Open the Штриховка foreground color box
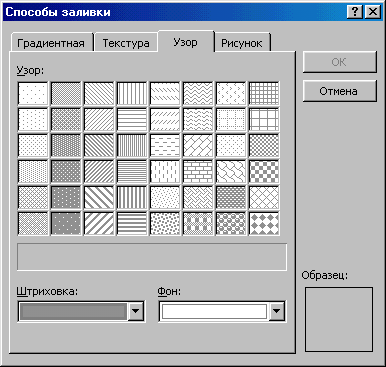 [73, 311]
